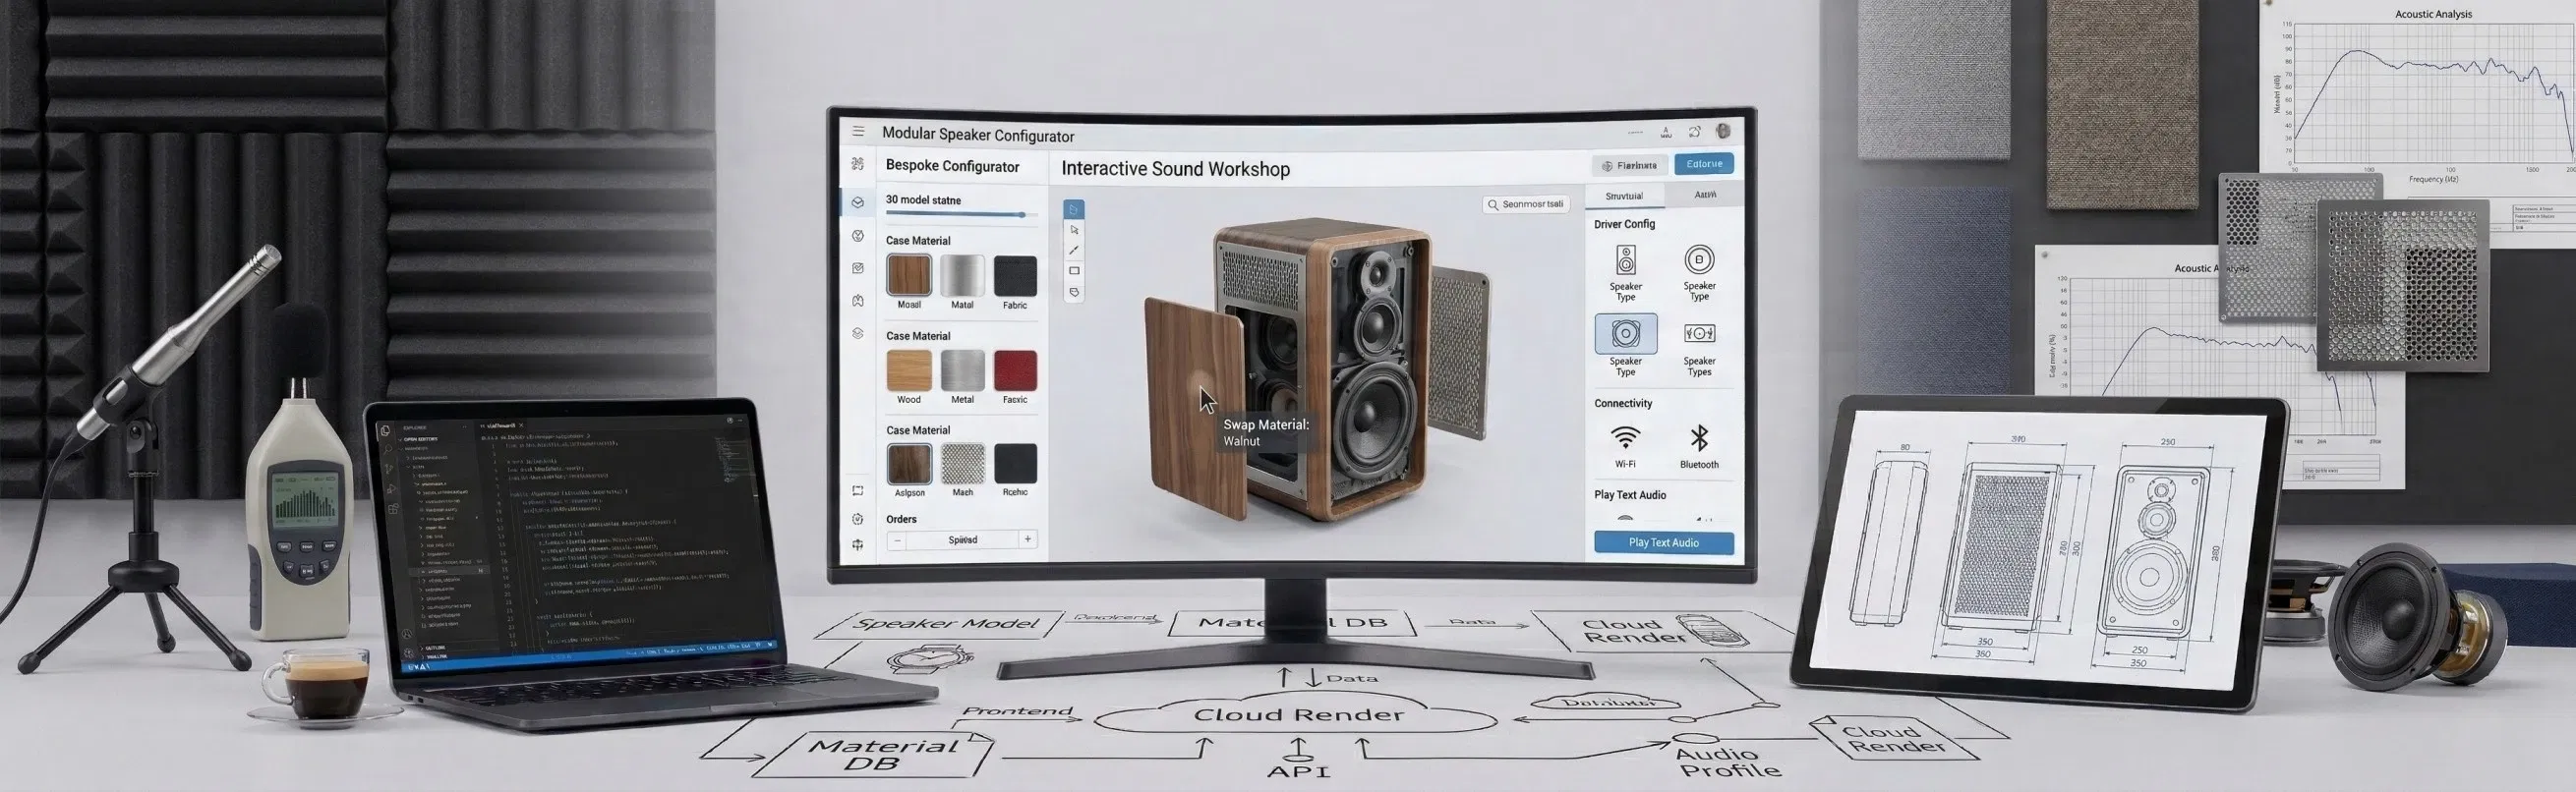Viewport: 2576px width, 792px height.
Task: Click the Connectivity section label
Action: tap(1623, 404)
